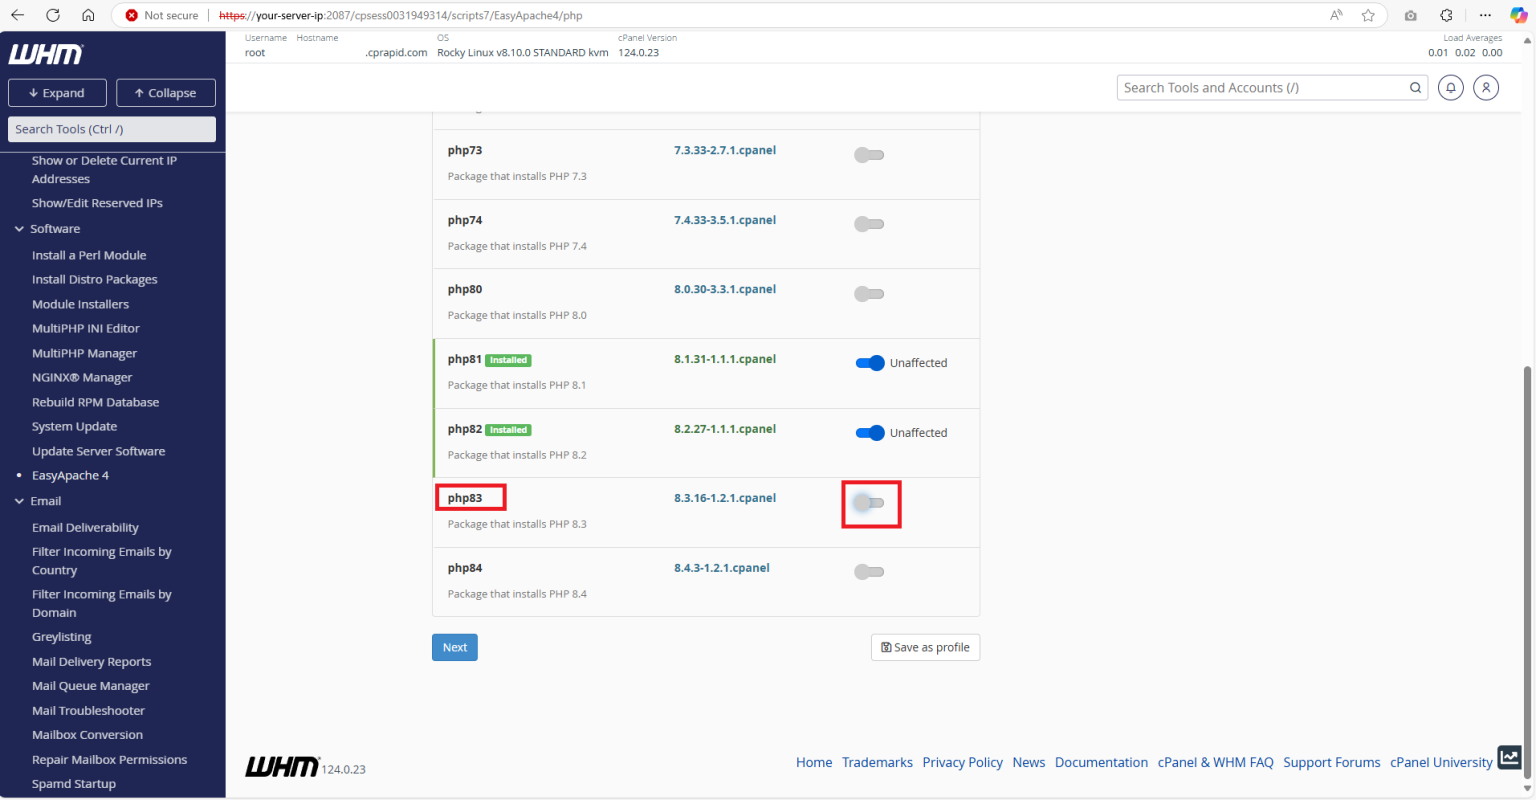Enable the php83 package toggle
Screen dimensions: 1536x800
869,502
